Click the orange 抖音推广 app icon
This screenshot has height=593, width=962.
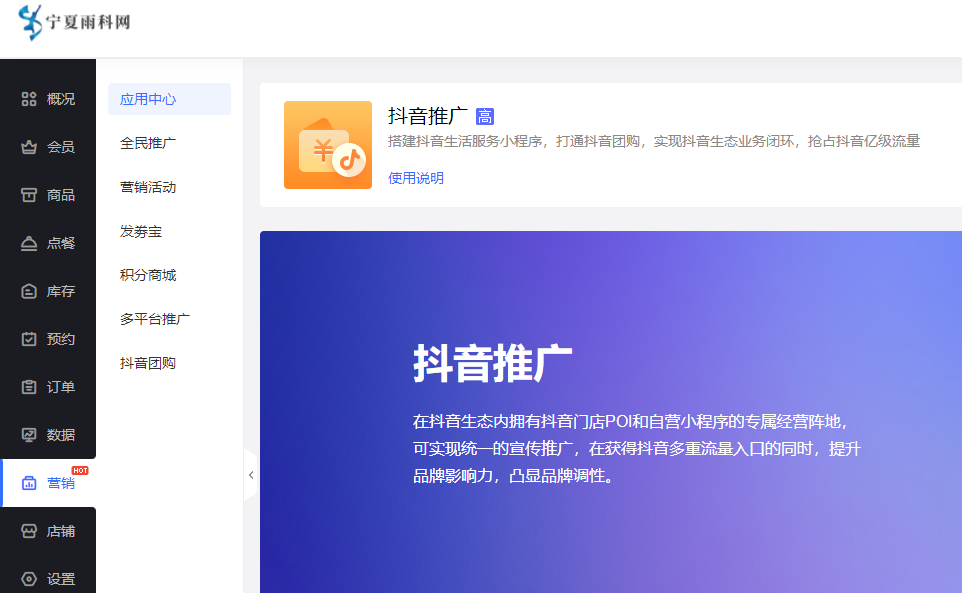[x=328, y=145]
